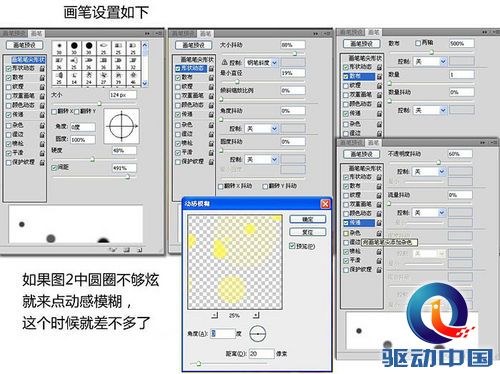The height and width of the screenshot is (374, 500).
Task: Click 确定 button in motion blur dialog
Action: pos(308,219)
